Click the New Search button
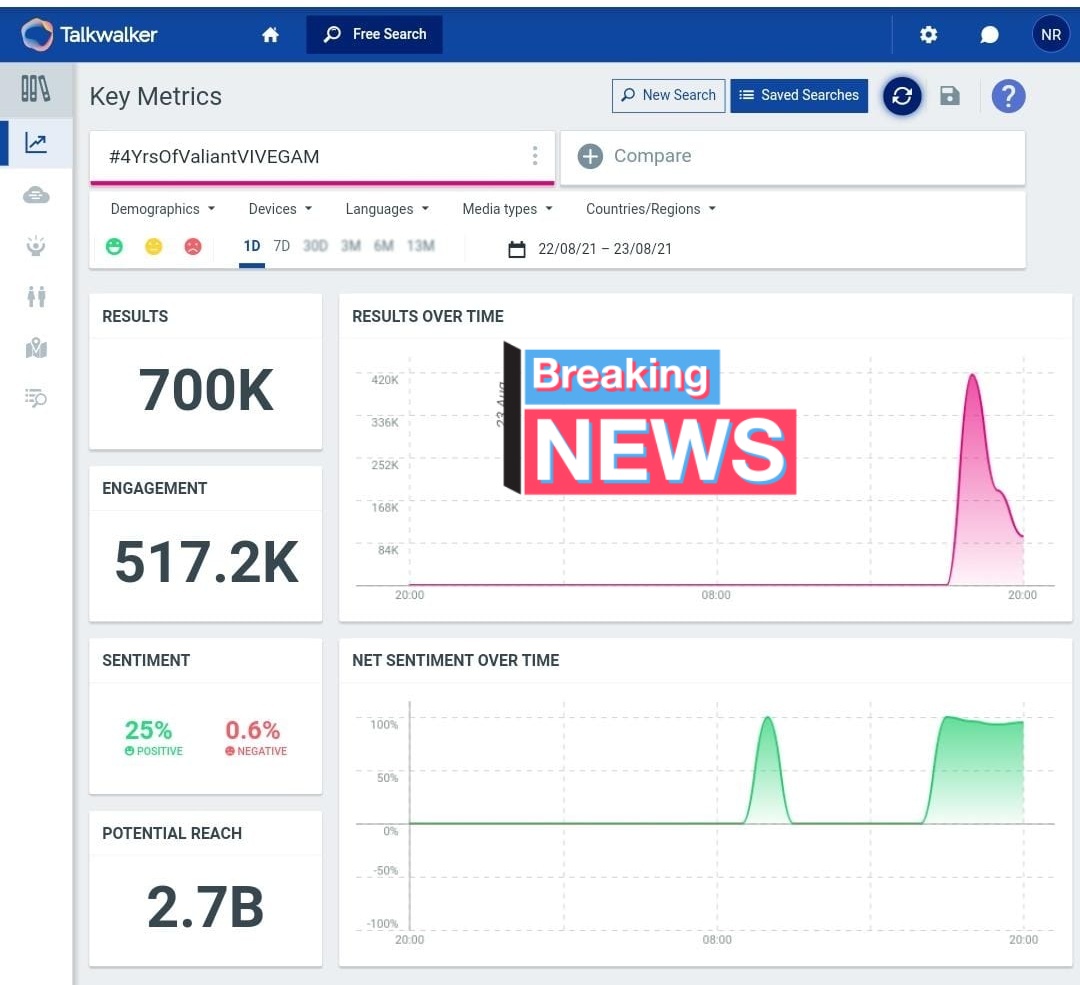1080x985 pixels. coord(668,95)
